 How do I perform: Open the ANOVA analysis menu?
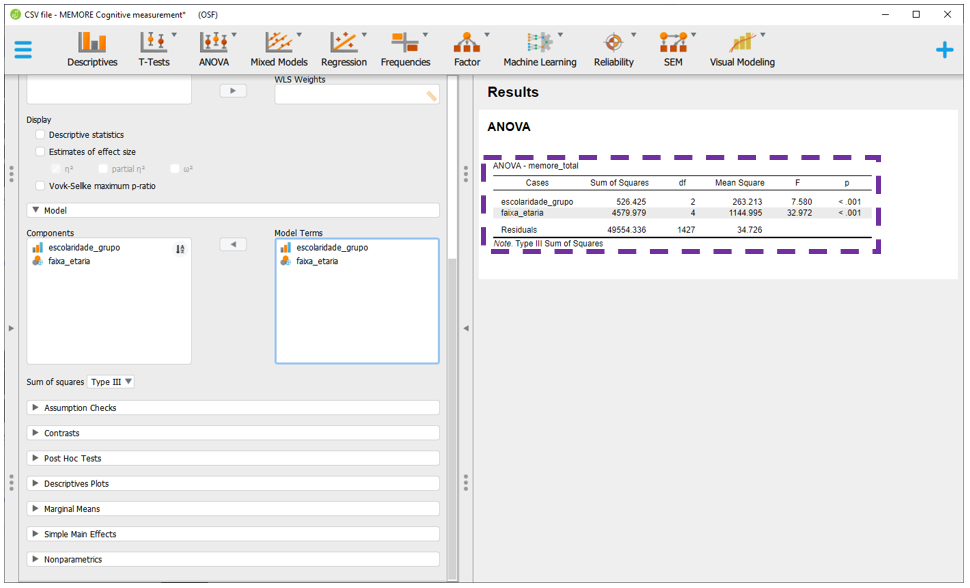click(214, 49)
